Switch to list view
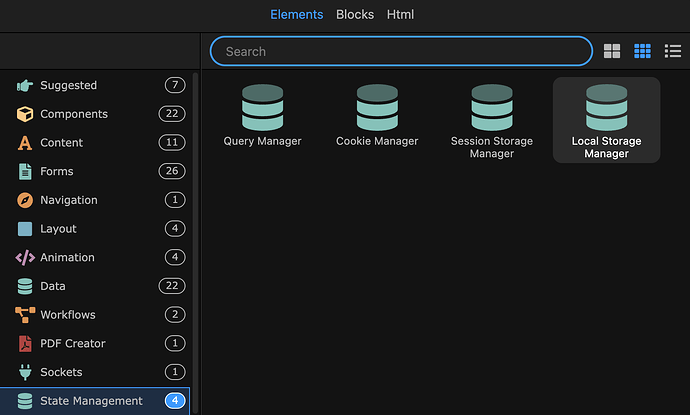The image size is (690, 415). [673, 51]
